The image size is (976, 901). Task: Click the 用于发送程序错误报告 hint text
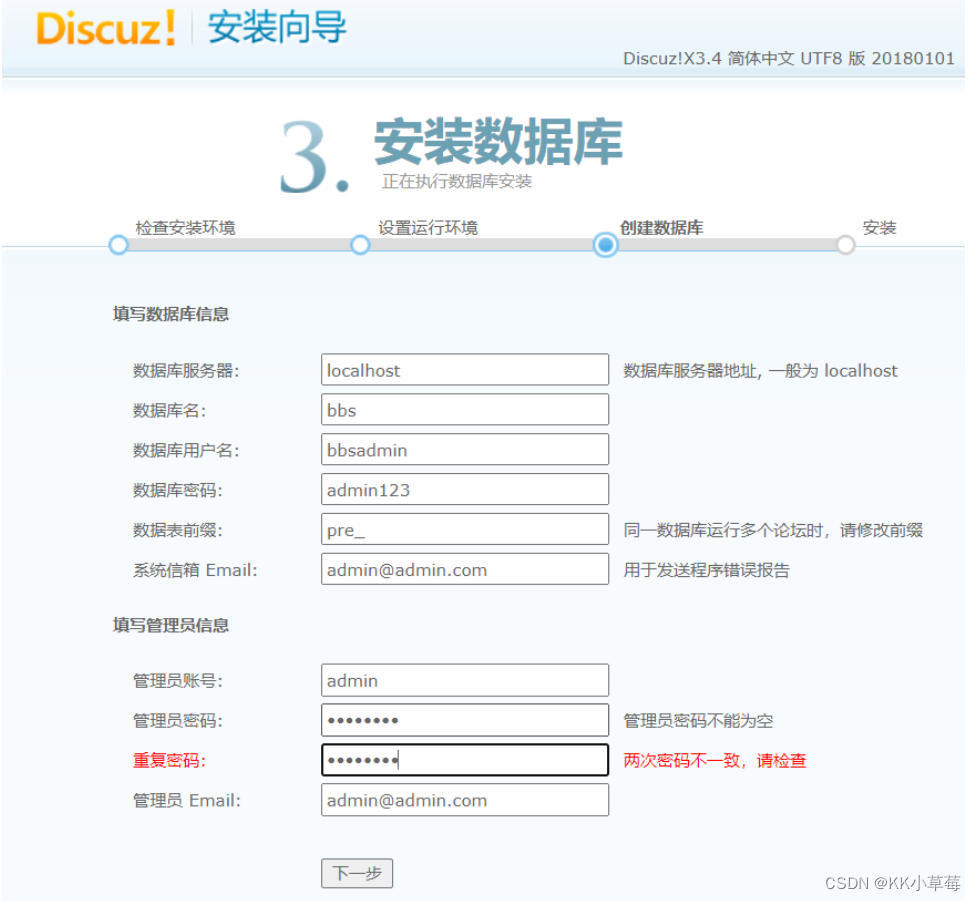pos(706,570)
